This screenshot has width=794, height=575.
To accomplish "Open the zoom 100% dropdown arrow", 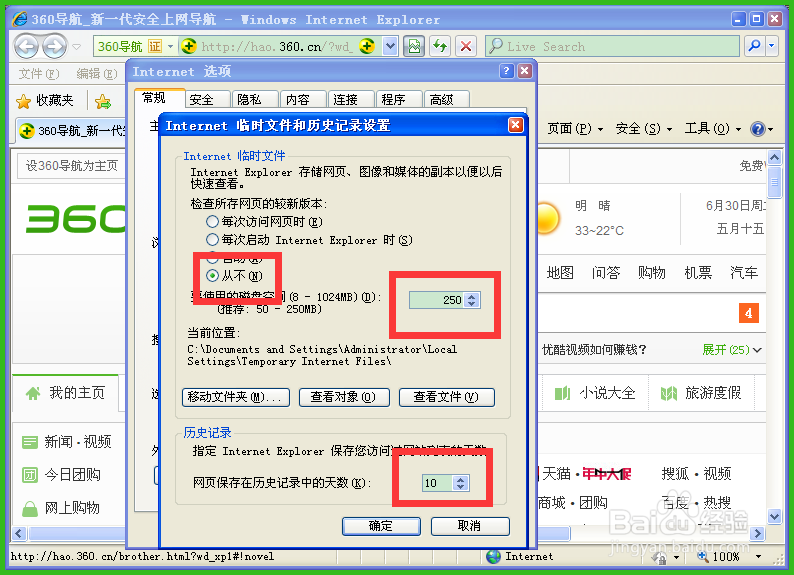I will point(758,557).
